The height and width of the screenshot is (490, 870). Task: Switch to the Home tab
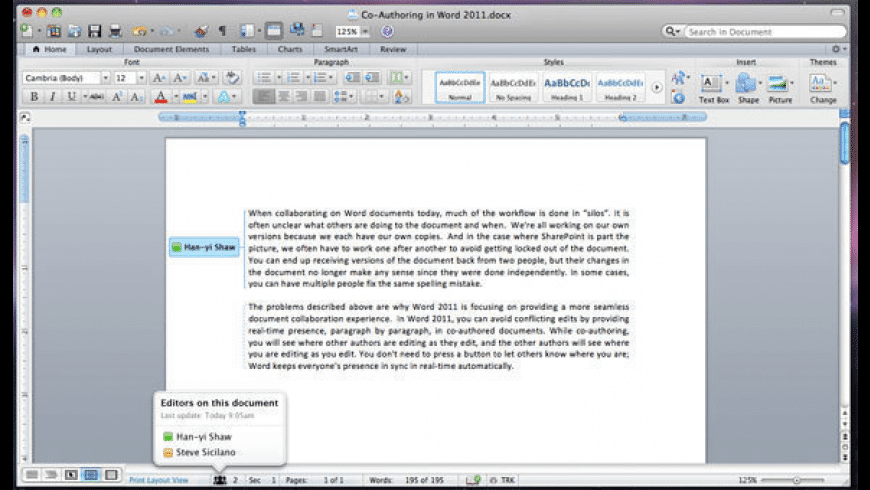49,49
